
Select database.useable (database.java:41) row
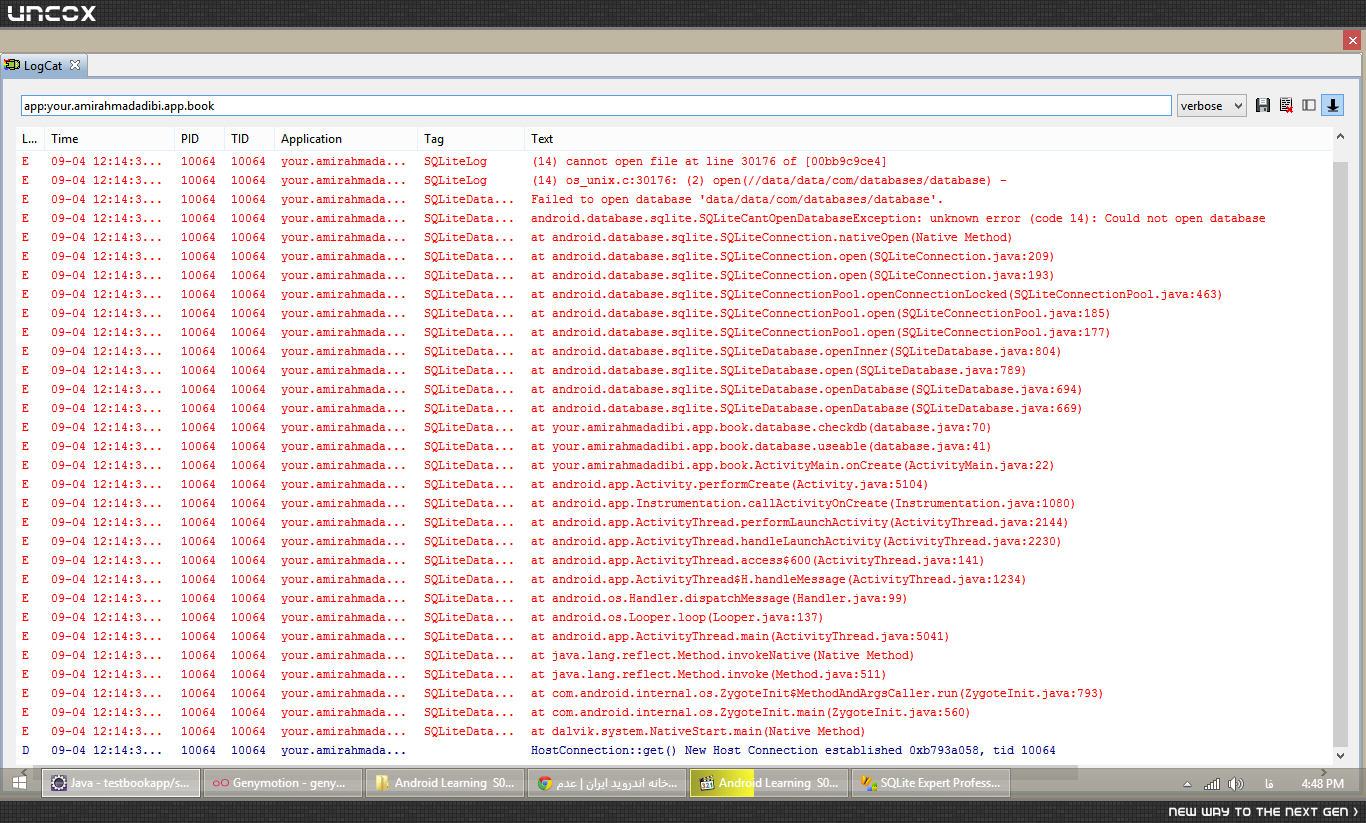[675, 446]
